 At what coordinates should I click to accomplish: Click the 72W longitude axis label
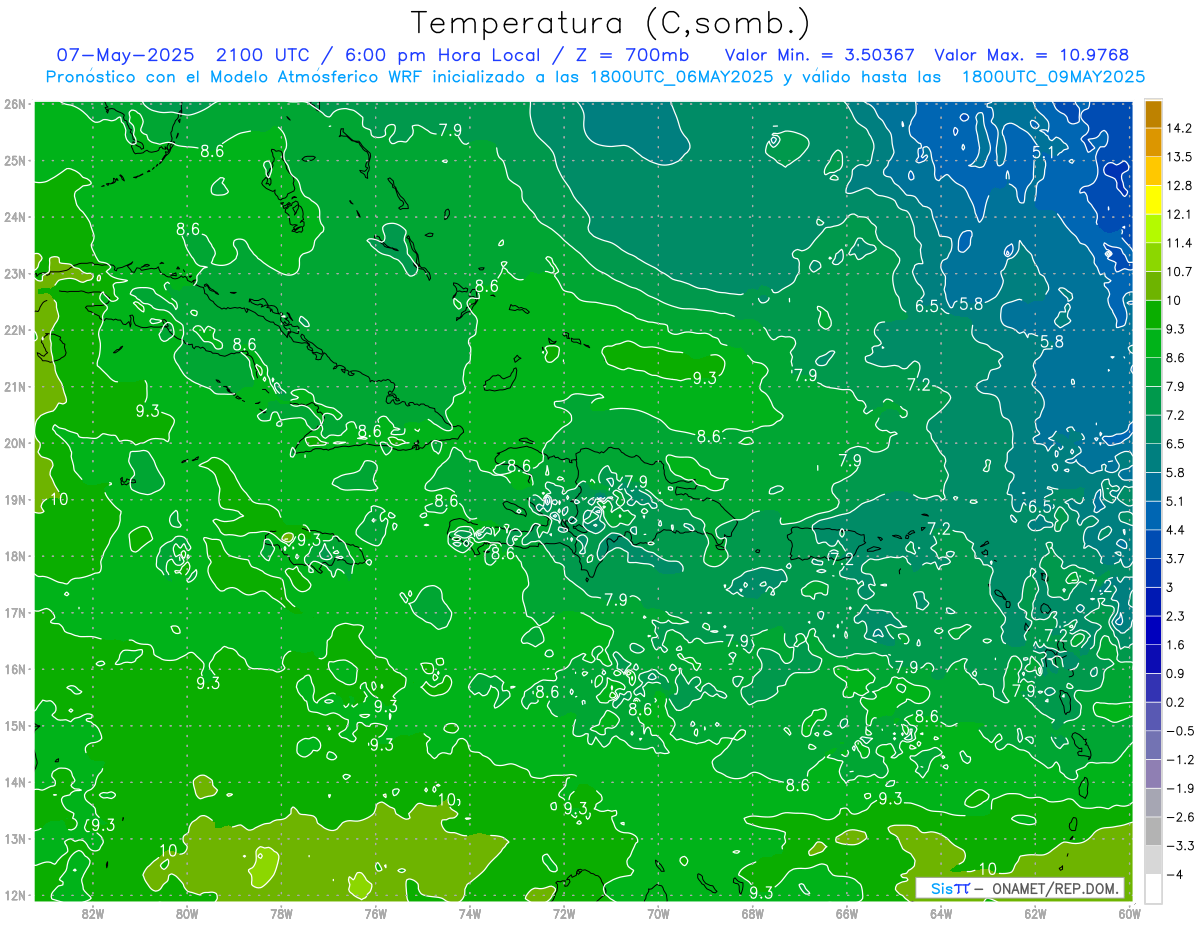point(564,912)
